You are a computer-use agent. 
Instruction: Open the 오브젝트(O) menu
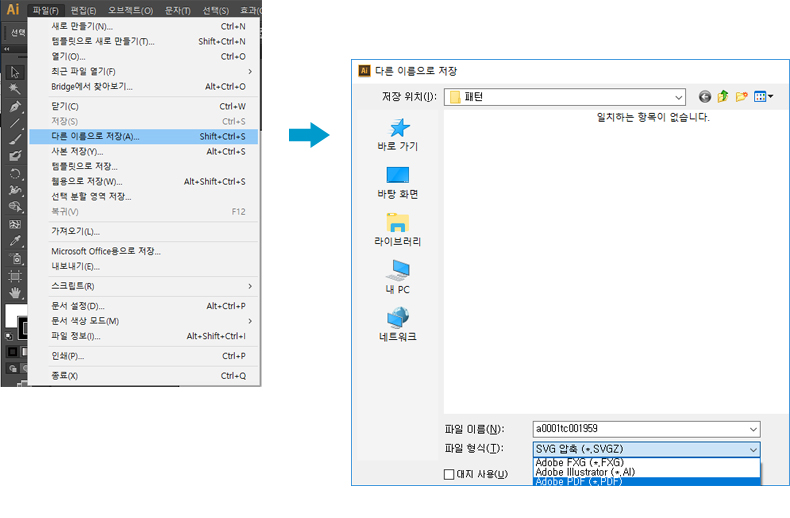click(130, 10)
